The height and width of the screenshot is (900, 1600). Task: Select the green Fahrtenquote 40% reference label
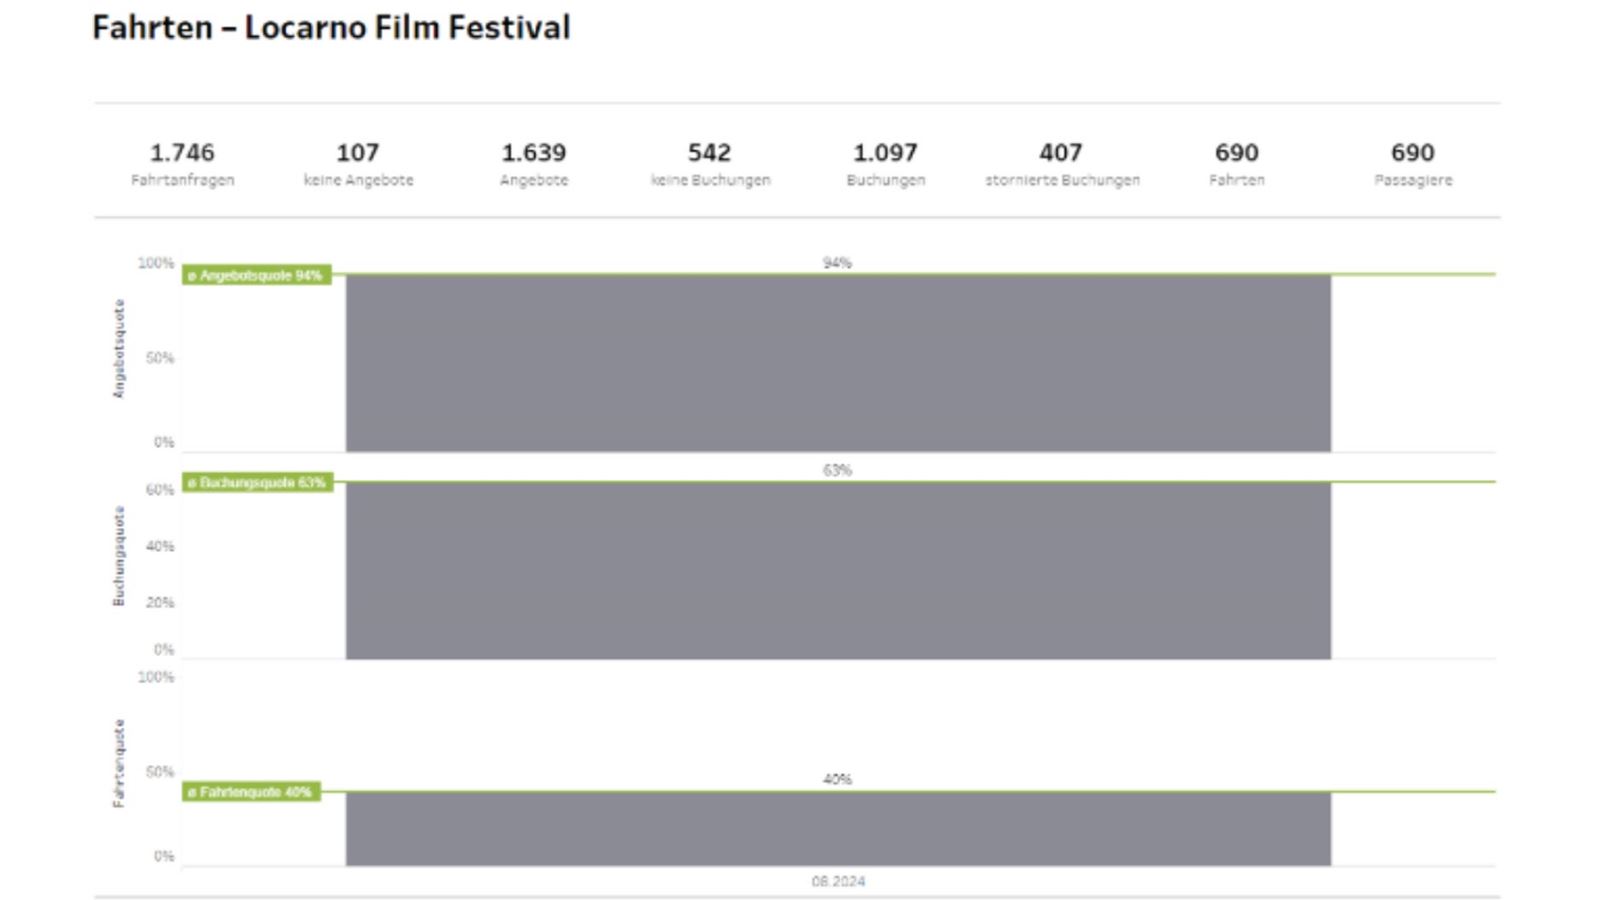(x=251, y=792)
